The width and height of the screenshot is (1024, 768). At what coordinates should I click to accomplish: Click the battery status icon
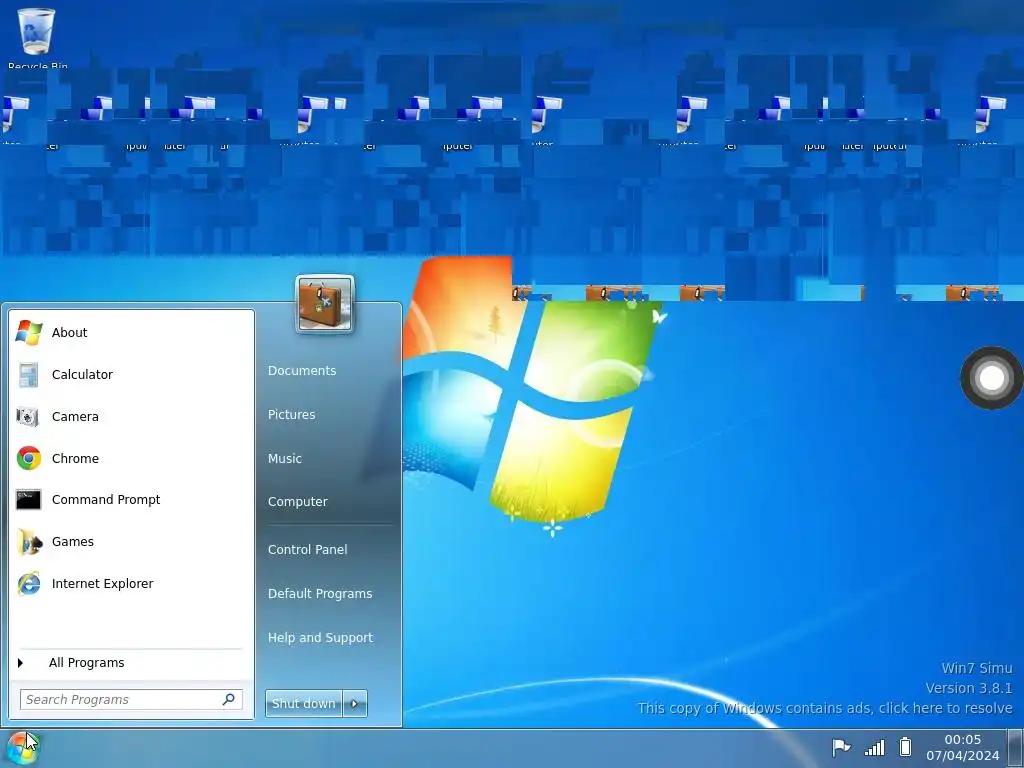coord(905,746)
